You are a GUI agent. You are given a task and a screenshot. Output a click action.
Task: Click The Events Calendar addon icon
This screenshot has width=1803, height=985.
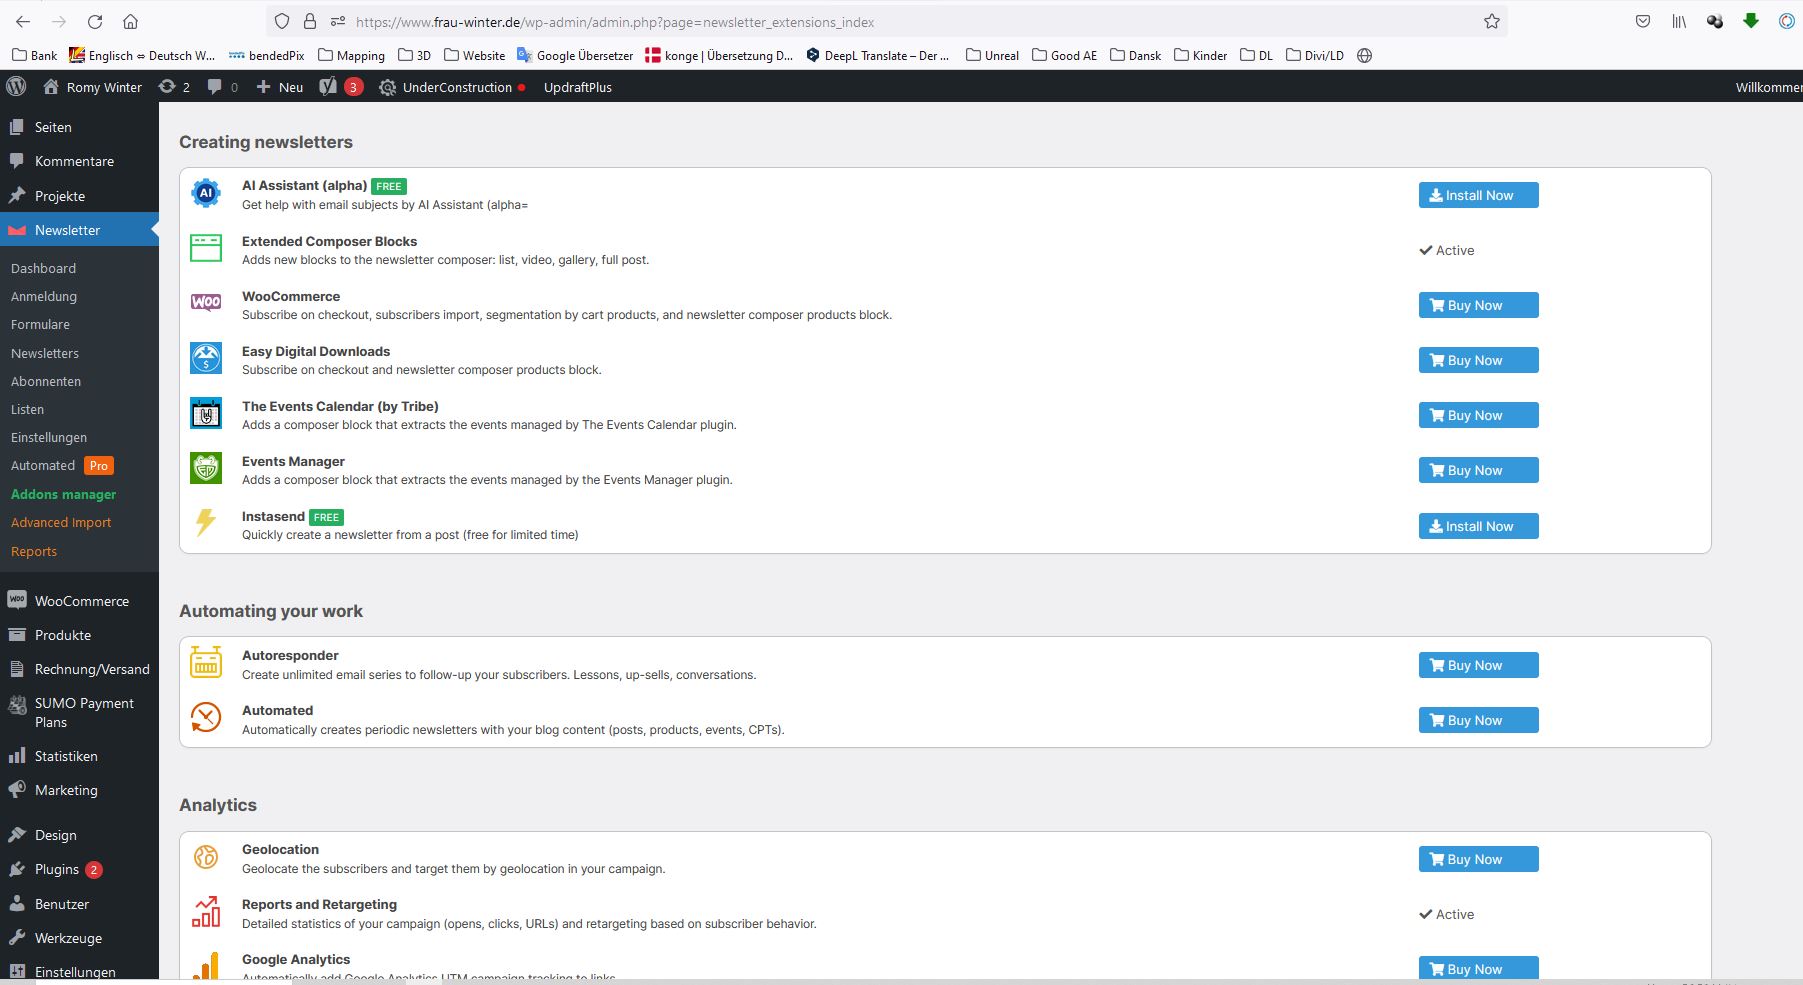tap(206, 413)
